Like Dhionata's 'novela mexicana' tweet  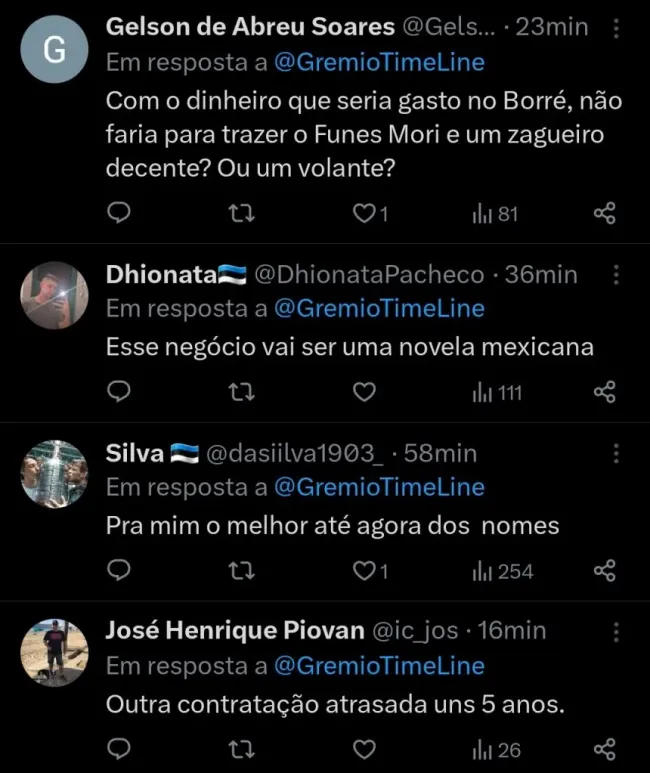[x=365, y=392]
